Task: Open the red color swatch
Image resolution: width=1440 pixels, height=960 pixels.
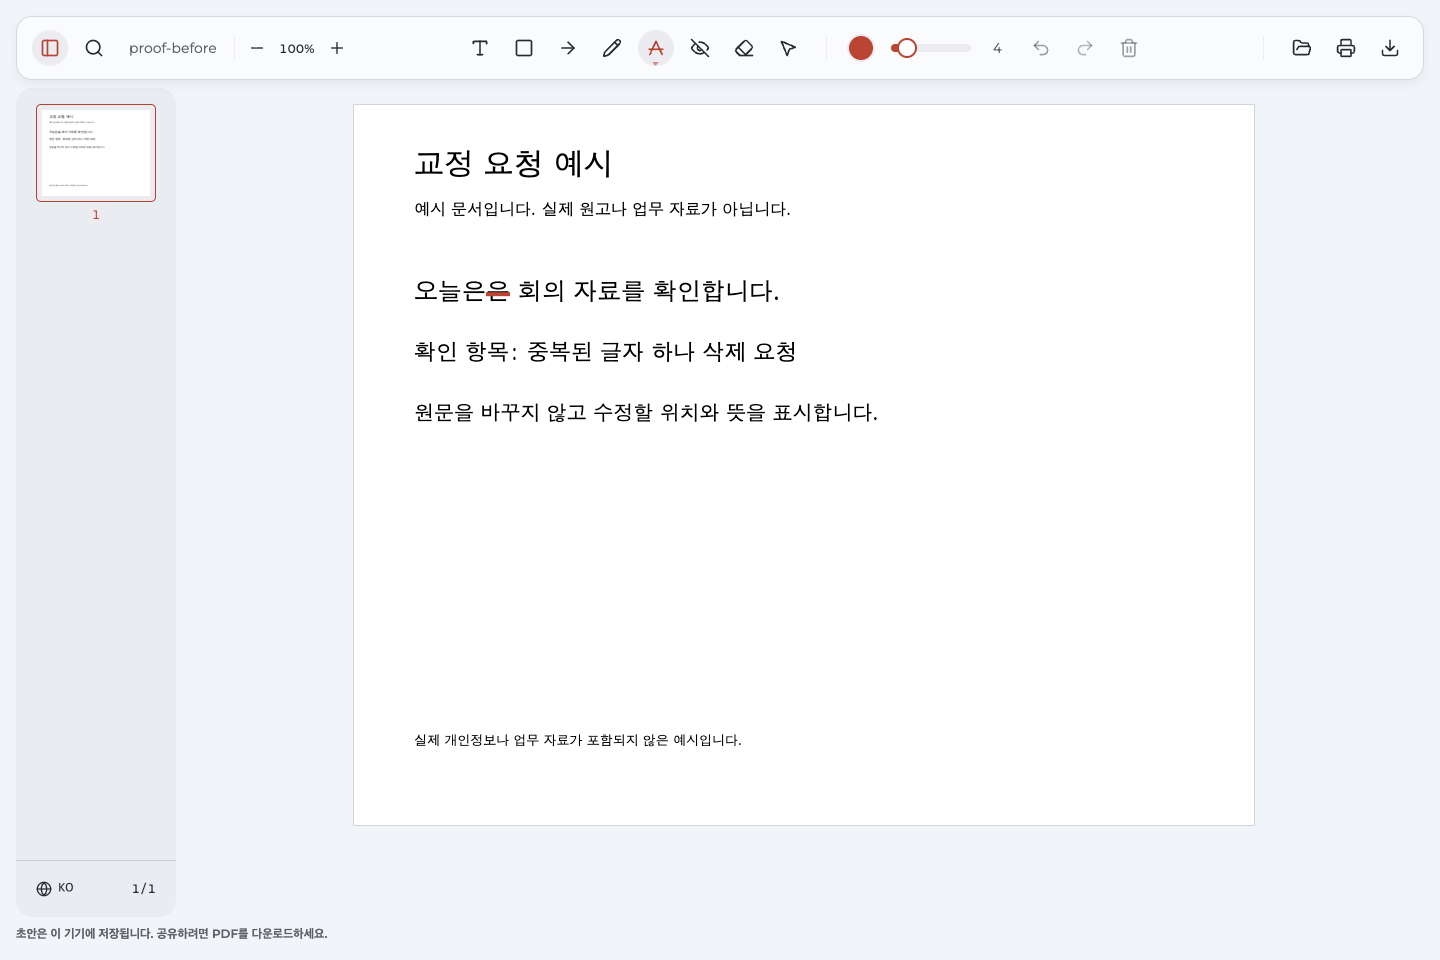Action: coord(861,48)
